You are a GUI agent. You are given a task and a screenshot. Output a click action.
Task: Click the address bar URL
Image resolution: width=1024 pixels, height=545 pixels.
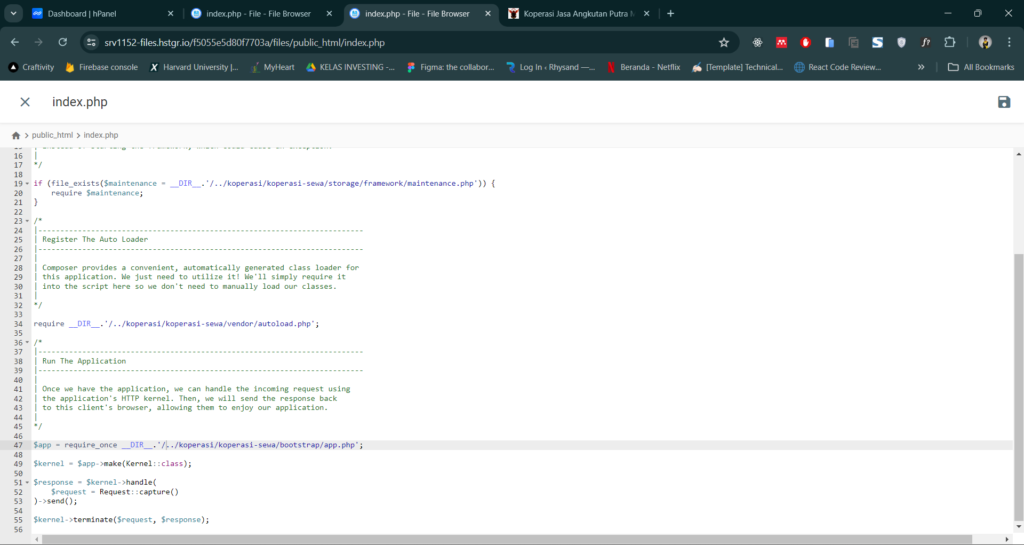coord(245,42)
